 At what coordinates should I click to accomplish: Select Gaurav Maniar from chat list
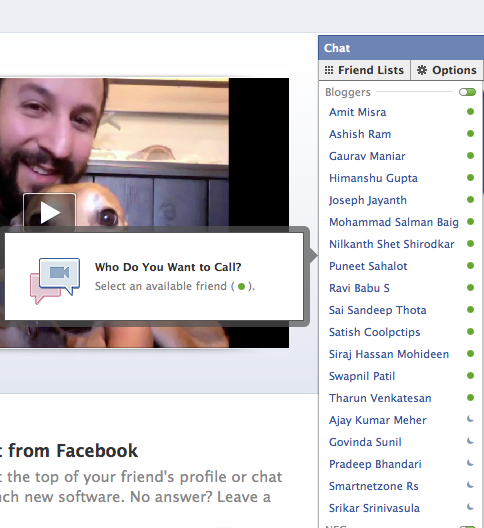click(367, 156)
